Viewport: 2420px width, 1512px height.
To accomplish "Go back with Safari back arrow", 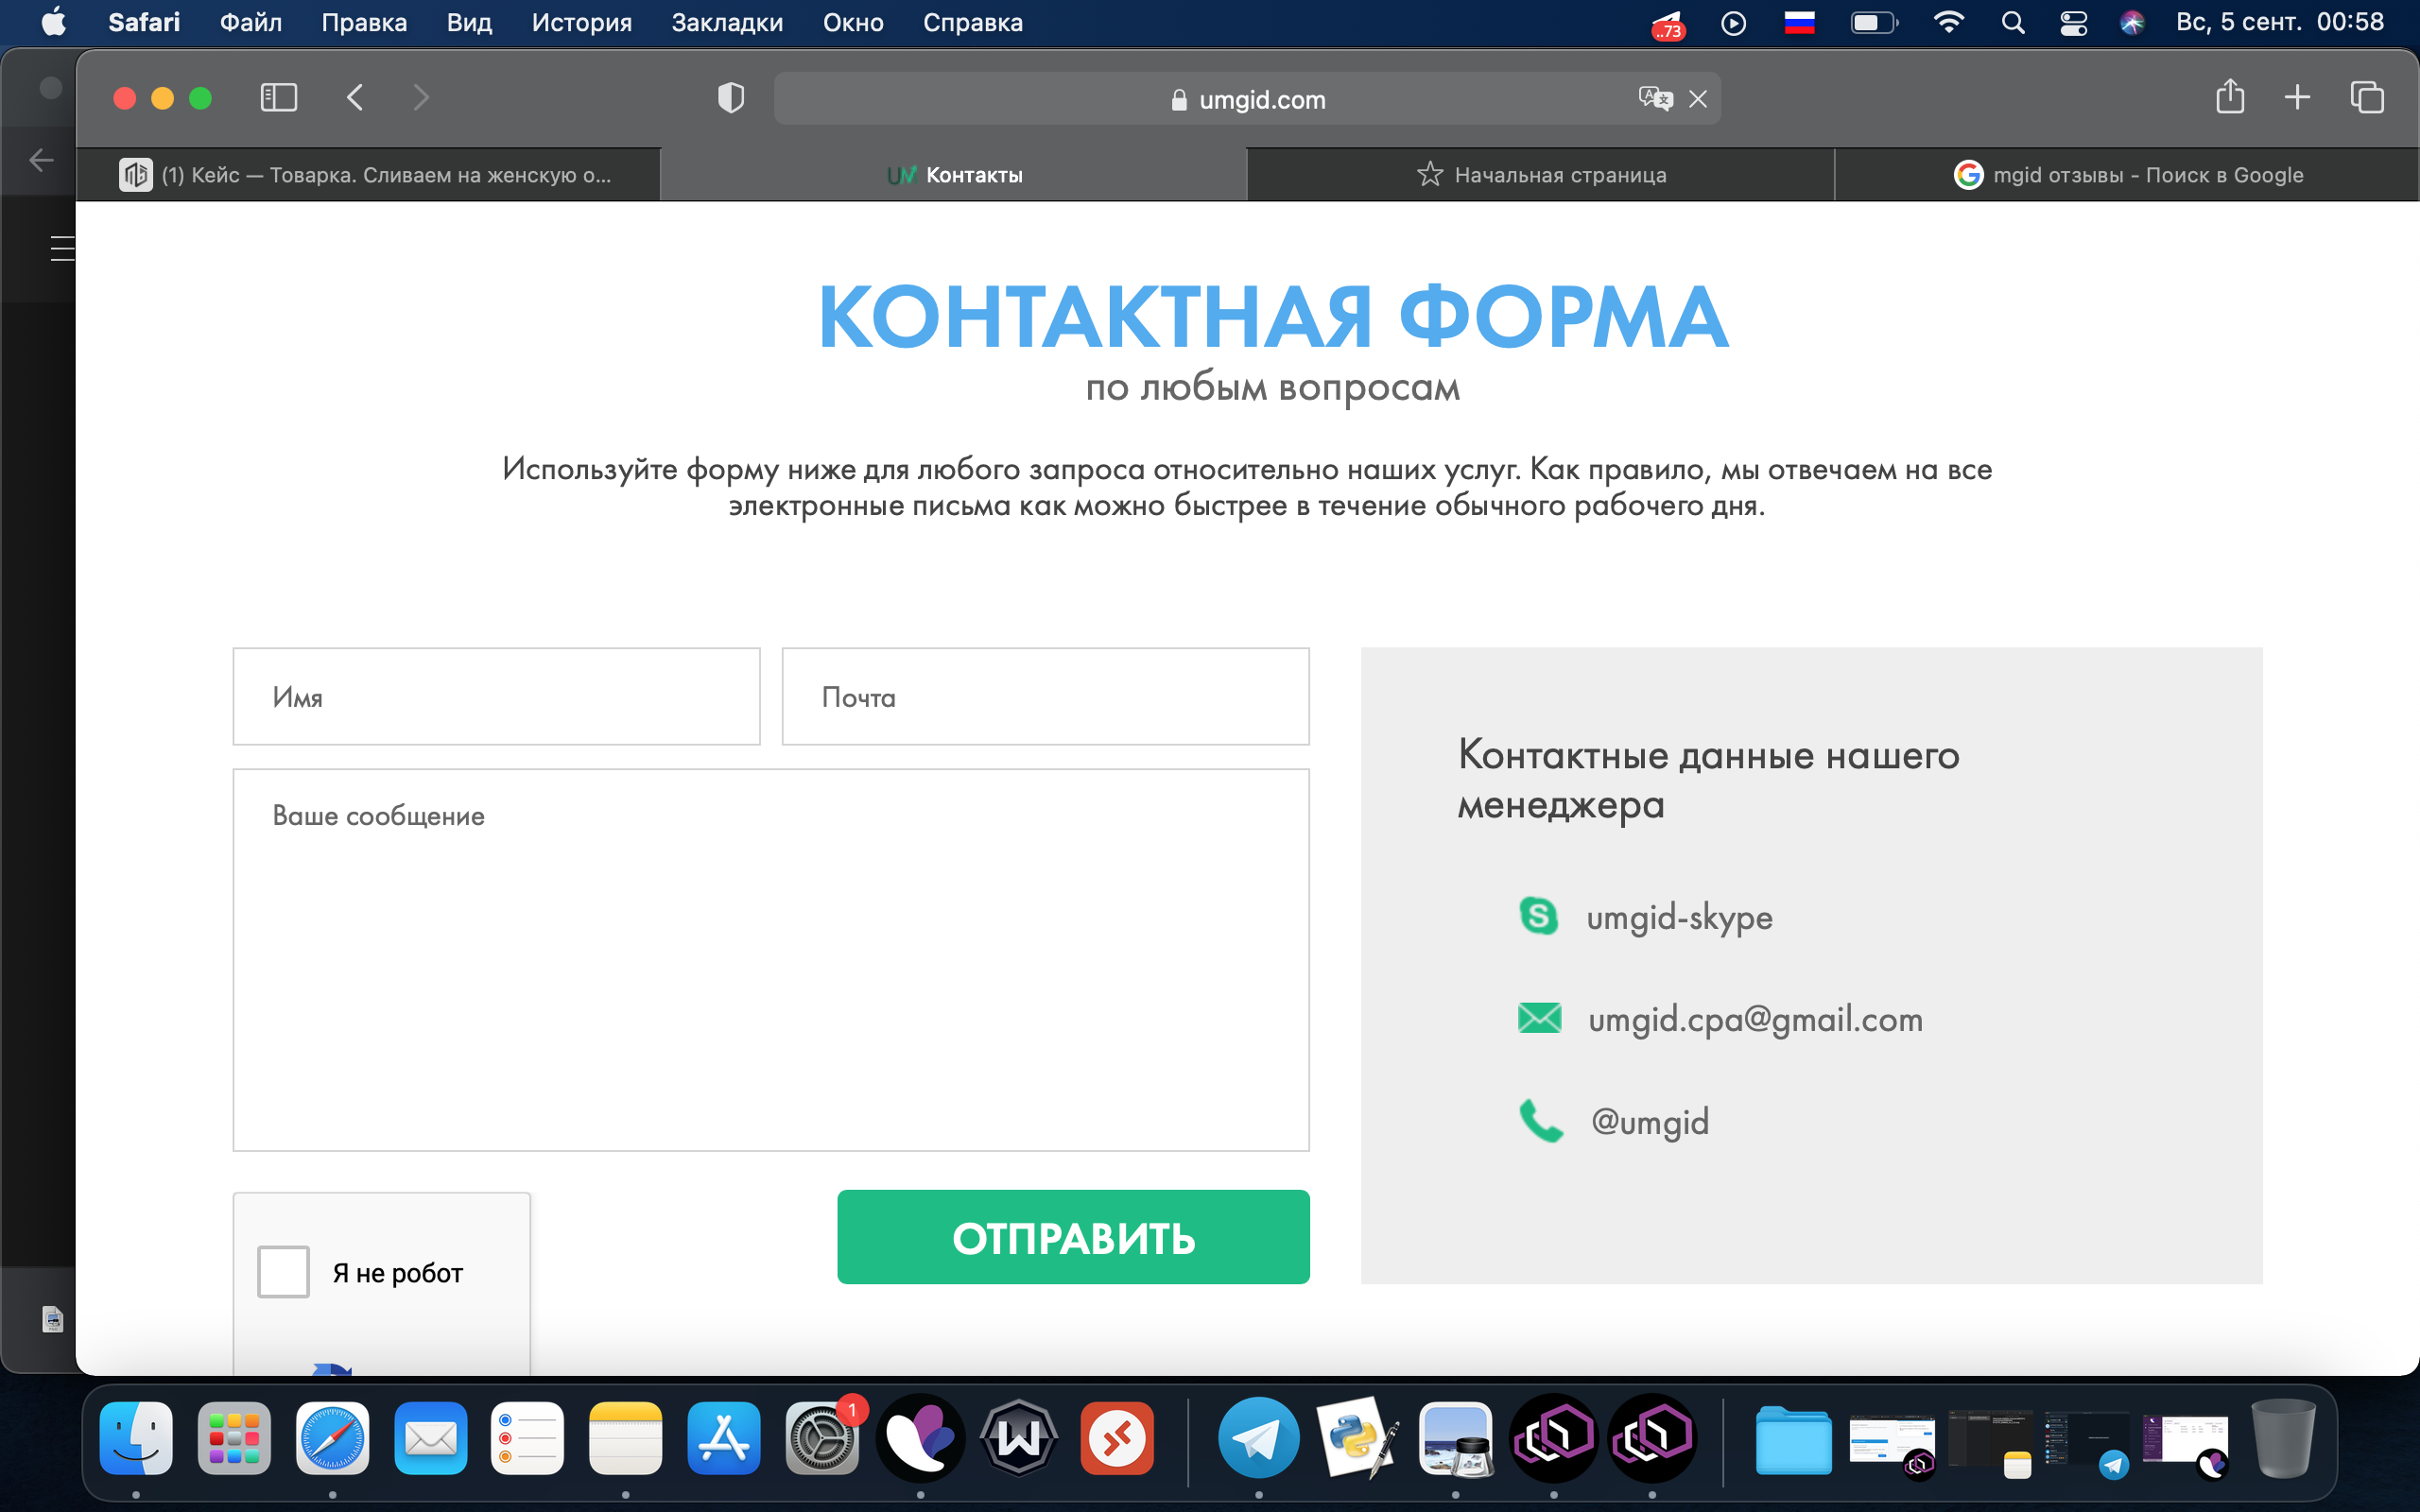I will [x=355, y=98].
